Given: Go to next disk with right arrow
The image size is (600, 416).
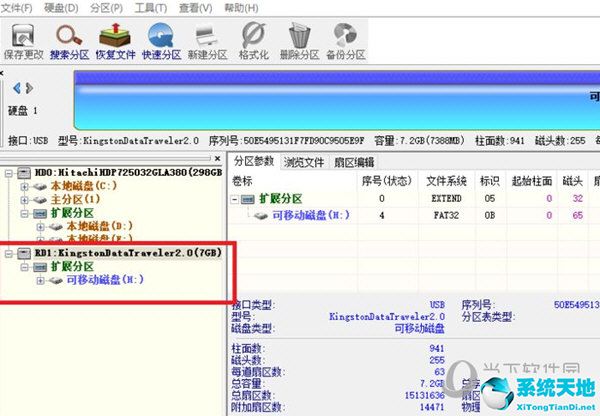Looking at the screenshot, I should click(29, 88).
